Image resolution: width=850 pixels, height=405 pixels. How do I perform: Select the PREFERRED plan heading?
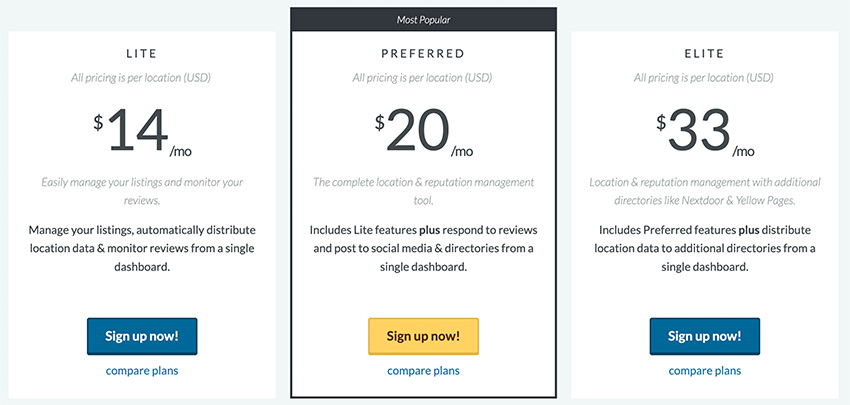423,53
